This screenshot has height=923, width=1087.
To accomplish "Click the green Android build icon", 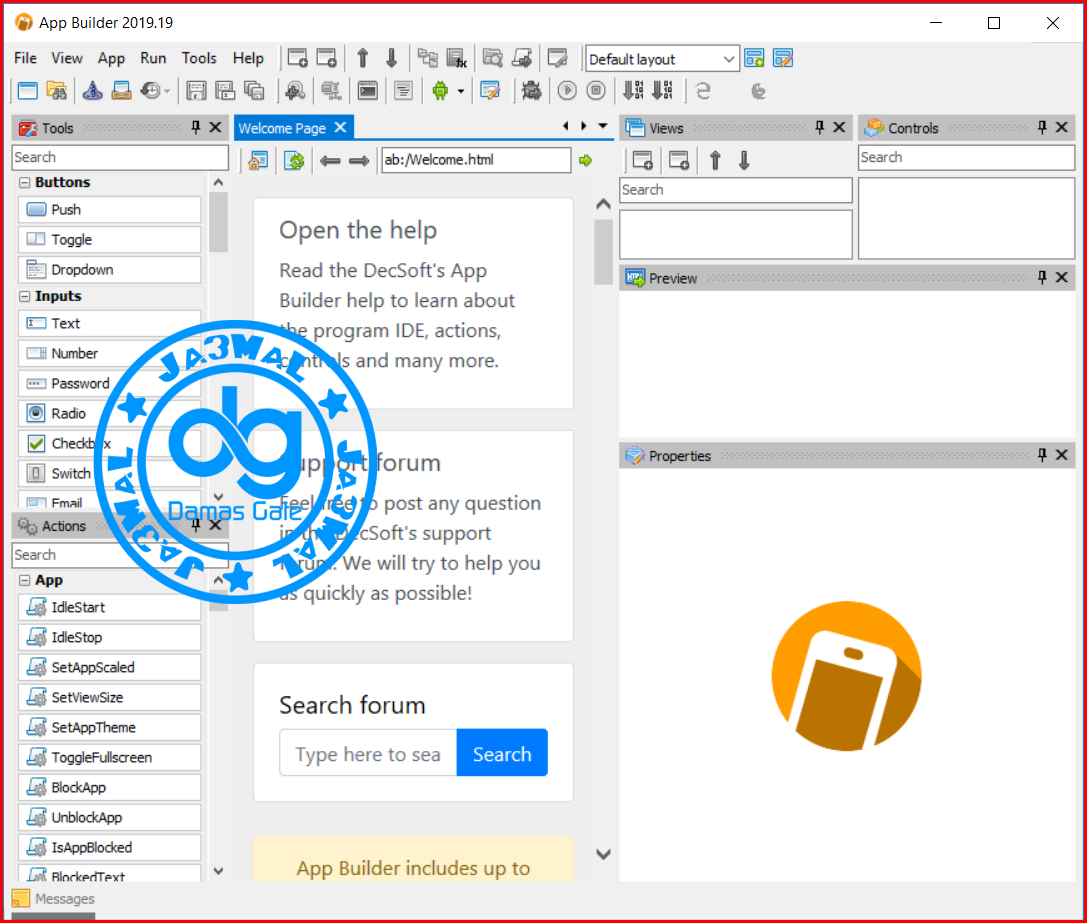I will (440, 91).
